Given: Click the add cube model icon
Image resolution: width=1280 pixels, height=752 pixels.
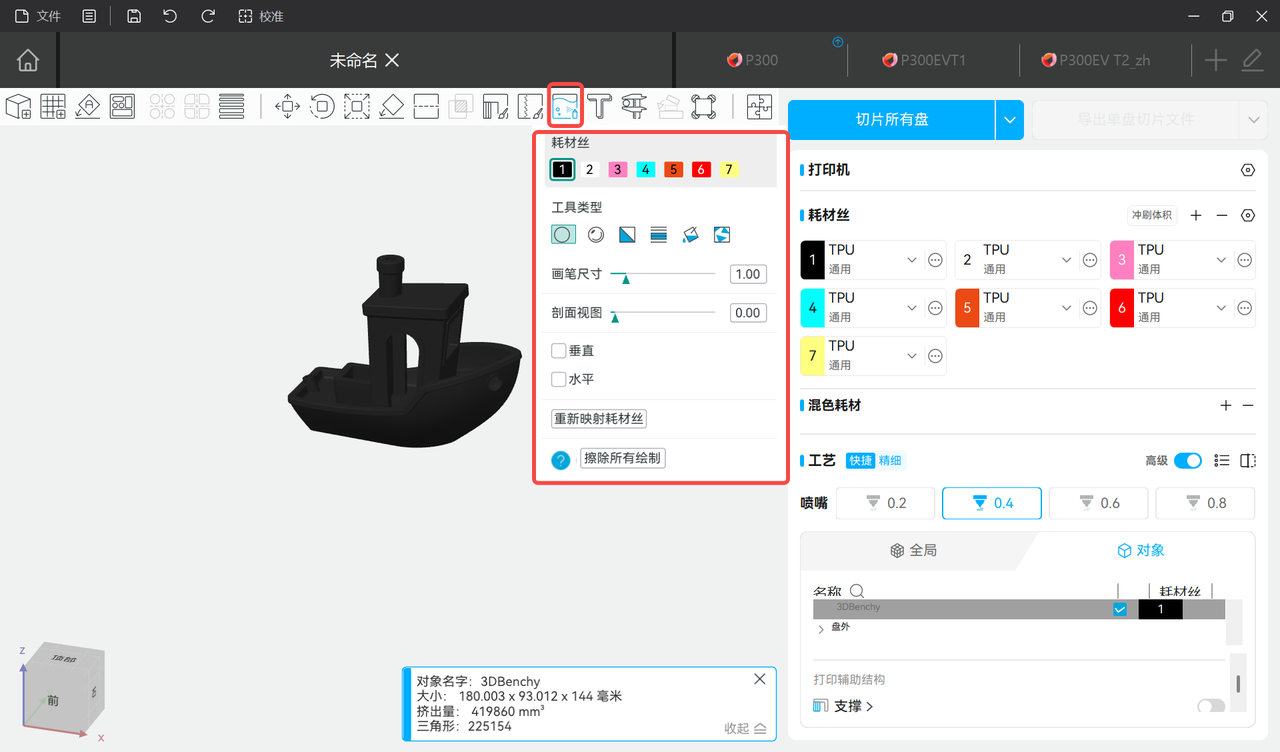Looking at the screenshot, I should tap(19, 106).
